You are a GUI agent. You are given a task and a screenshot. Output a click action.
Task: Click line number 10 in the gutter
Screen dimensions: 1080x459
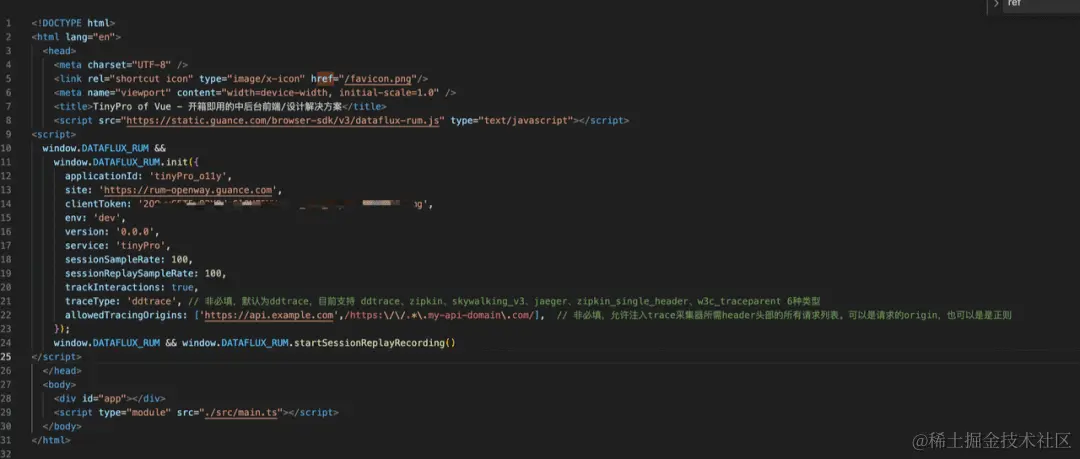(x=7, y=148)
